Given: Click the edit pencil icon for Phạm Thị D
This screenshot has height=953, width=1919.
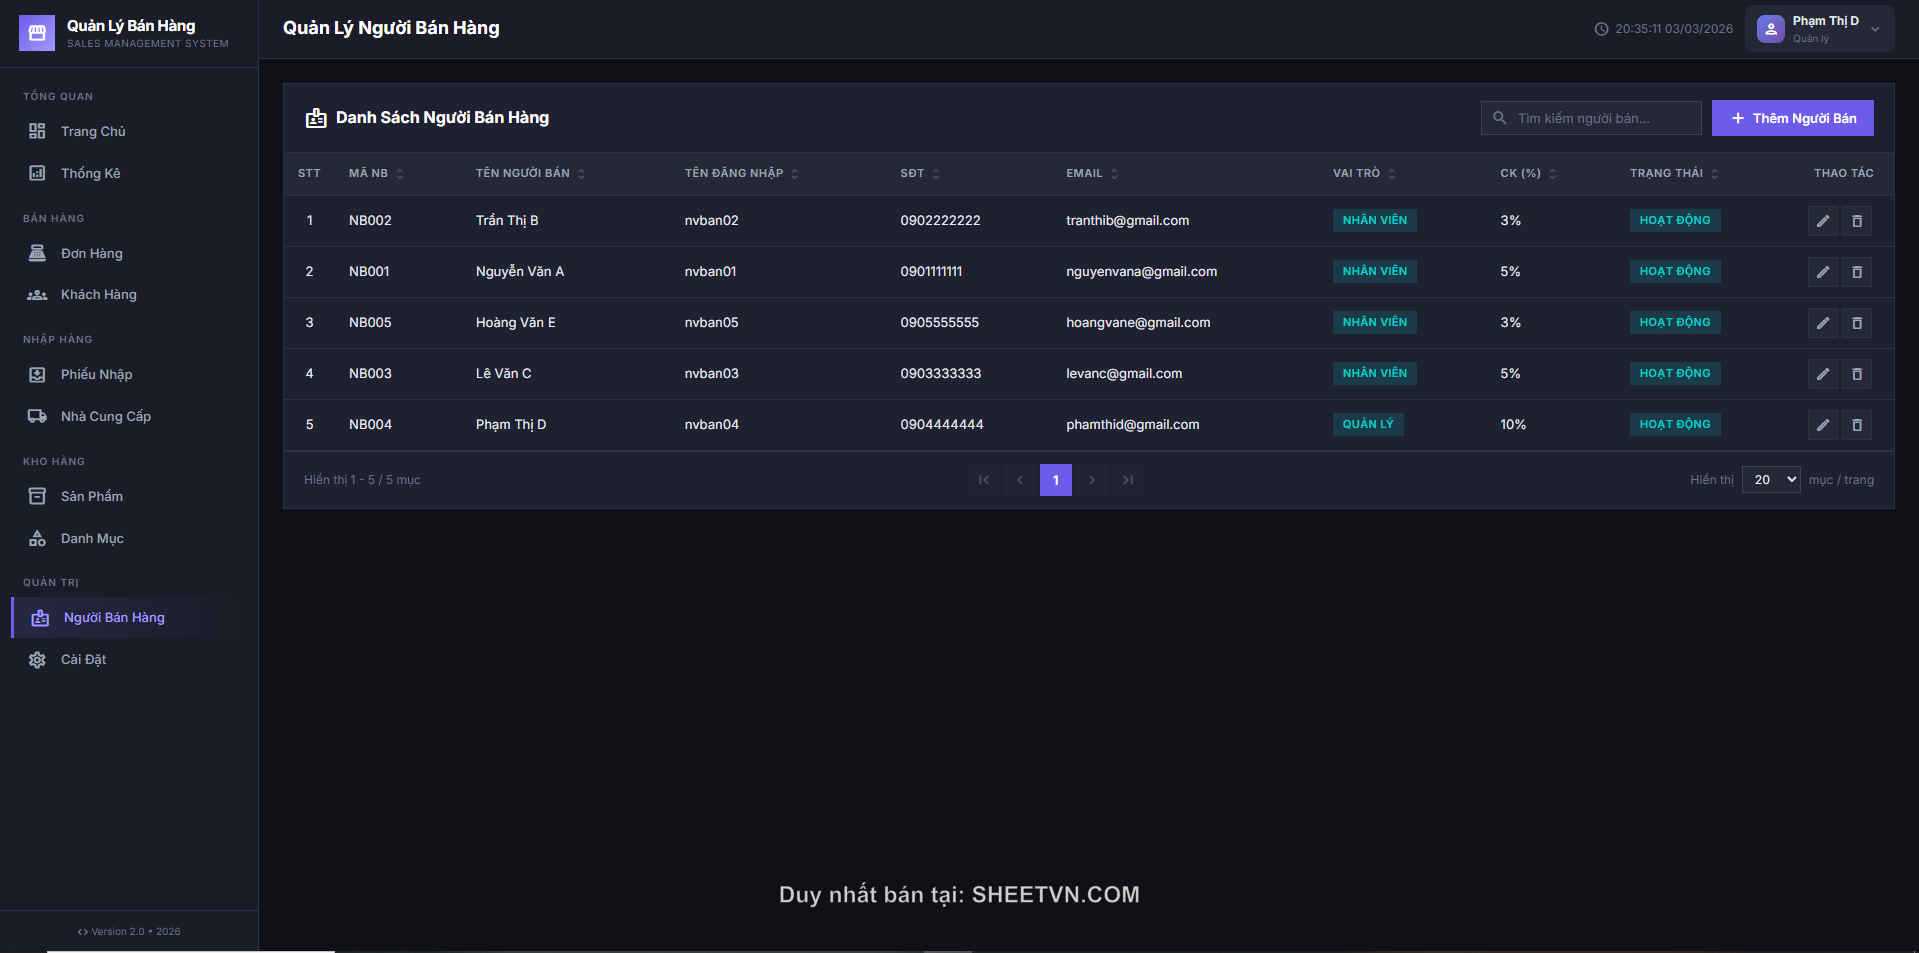Looking at the screenshot, I should [x=1822, y=425].
